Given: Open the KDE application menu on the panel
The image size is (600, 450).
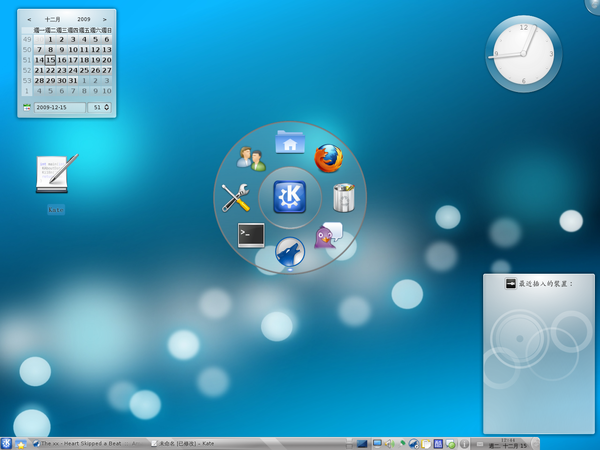Looking at the screenshot, I should coord(7,444).
